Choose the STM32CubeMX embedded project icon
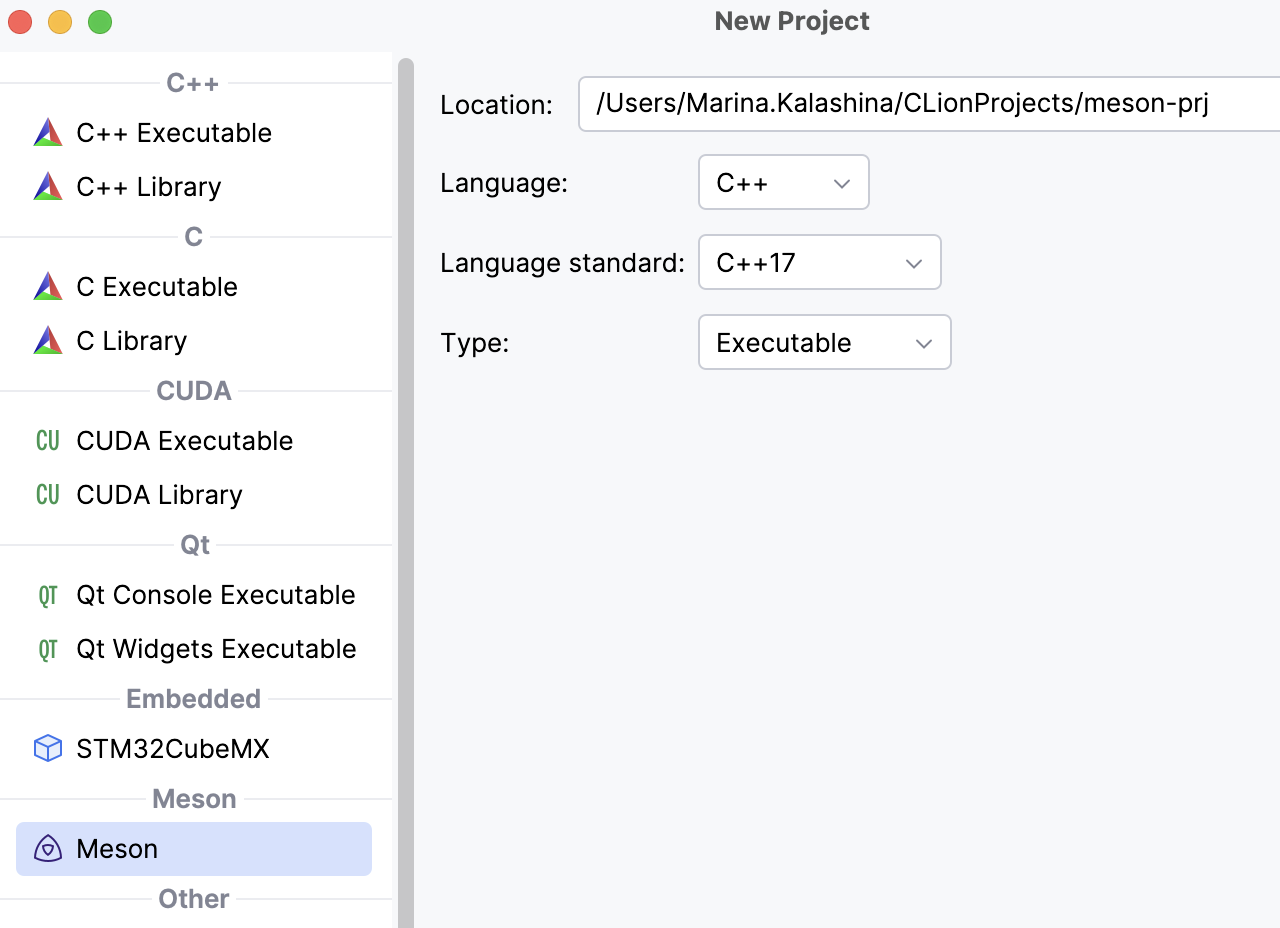1280x928 pixels. click(x=47, y=748)
